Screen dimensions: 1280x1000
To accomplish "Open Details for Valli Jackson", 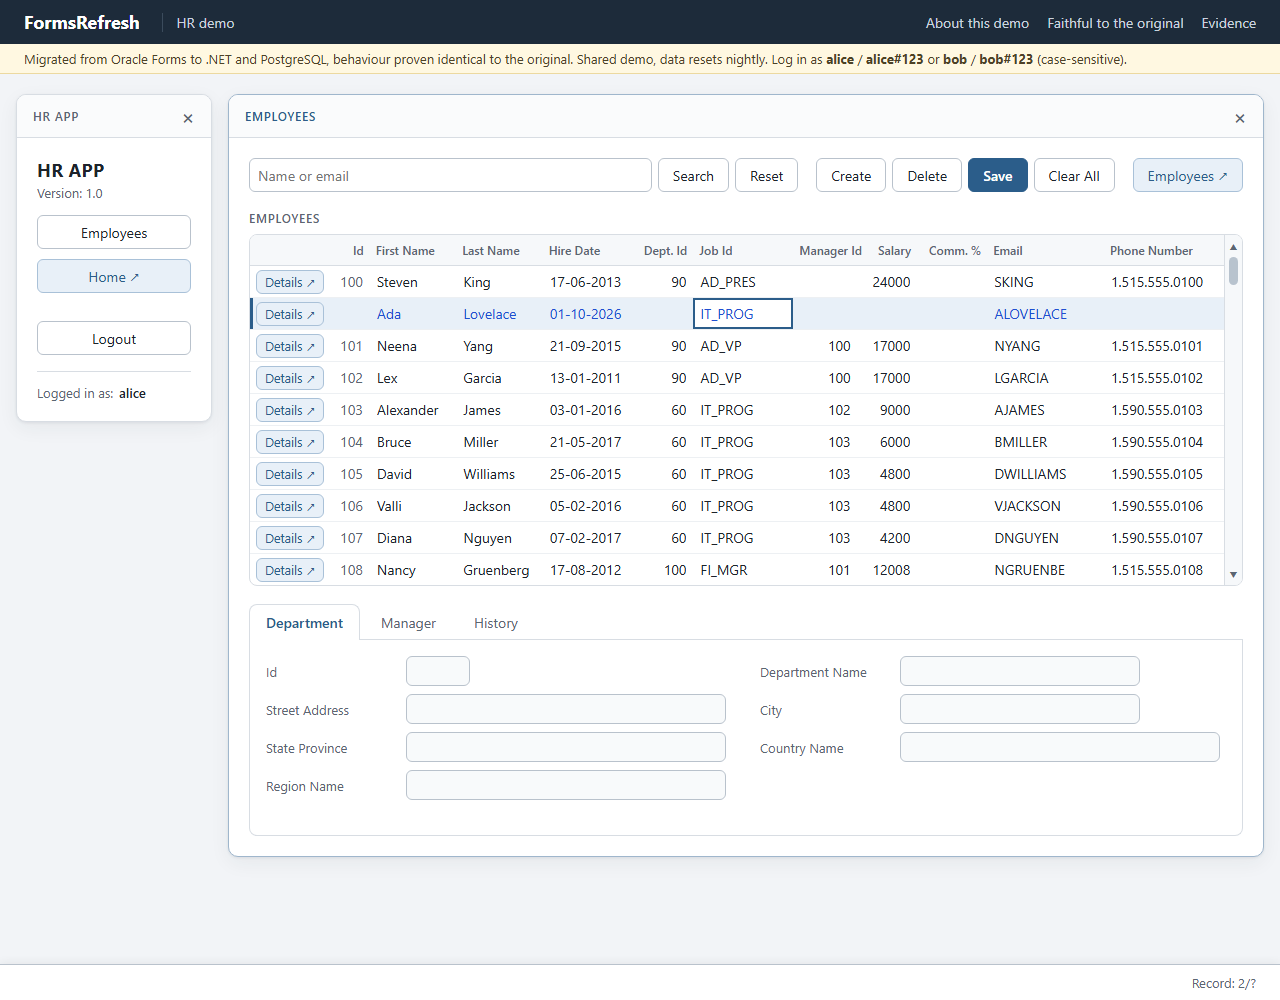I will pos(290,506).
